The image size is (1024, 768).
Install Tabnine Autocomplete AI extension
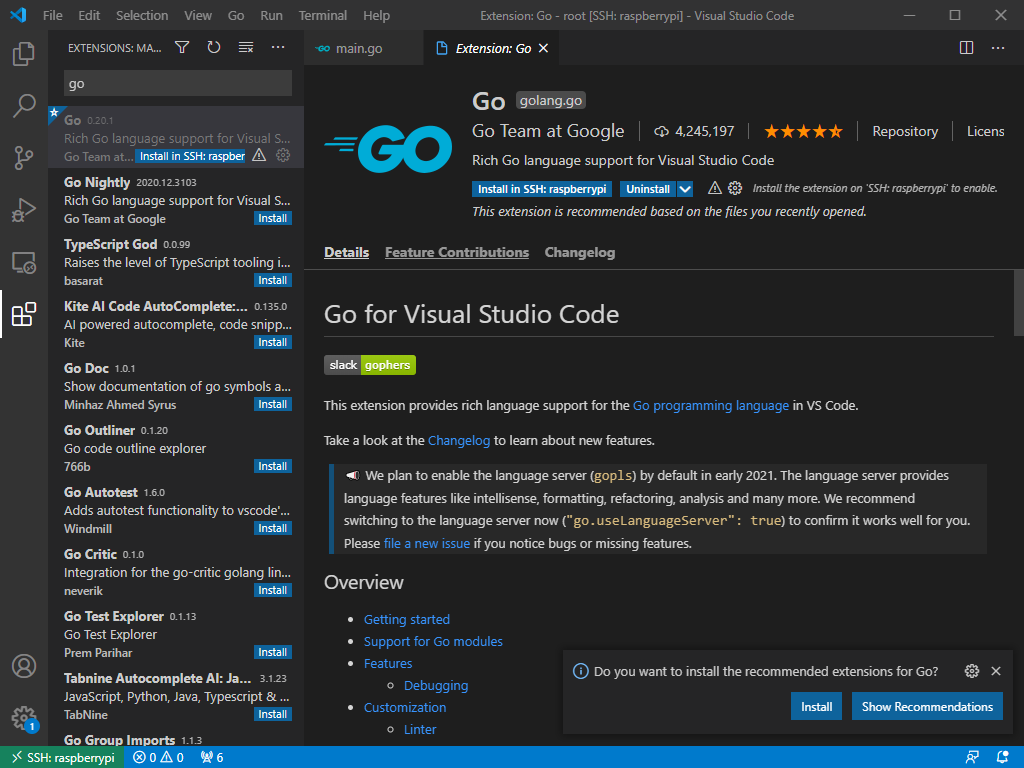pos(272,714)
